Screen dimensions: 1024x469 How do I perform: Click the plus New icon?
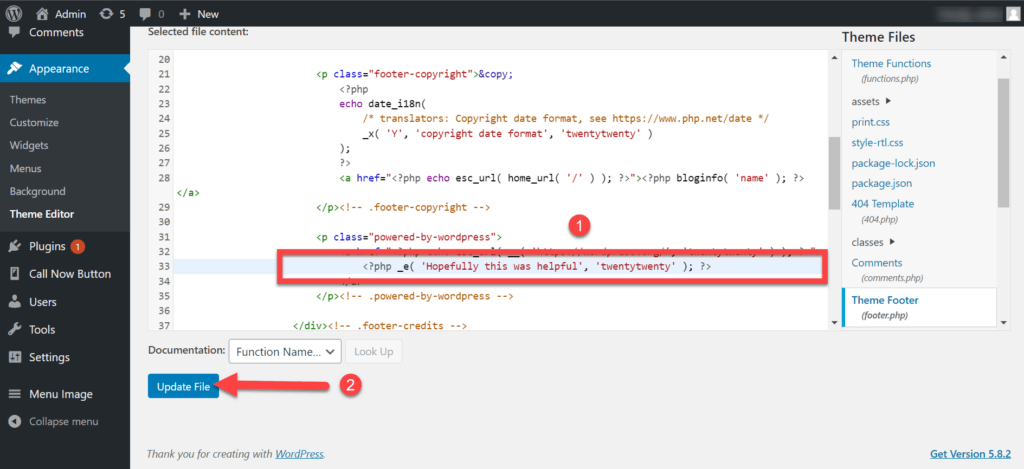pyautogui.click(x=185, y=14)
